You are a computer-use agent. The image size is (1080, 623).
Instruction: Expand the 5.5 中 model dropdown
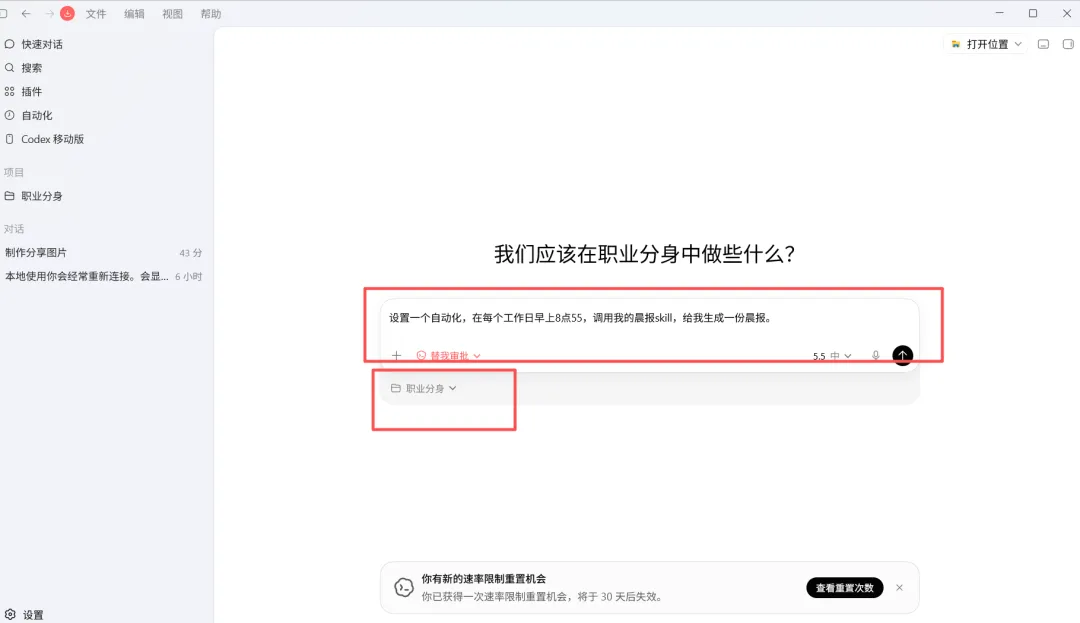coord(832,356)
